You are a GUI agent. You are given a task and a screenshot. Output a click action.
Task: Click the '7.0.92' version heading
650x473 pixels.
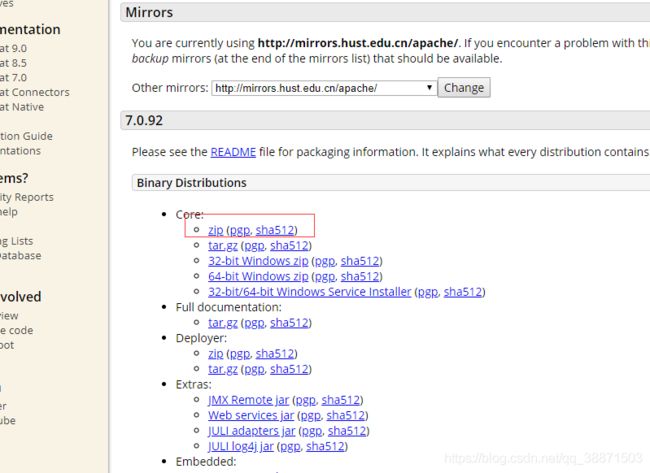[x=144, y=121]
